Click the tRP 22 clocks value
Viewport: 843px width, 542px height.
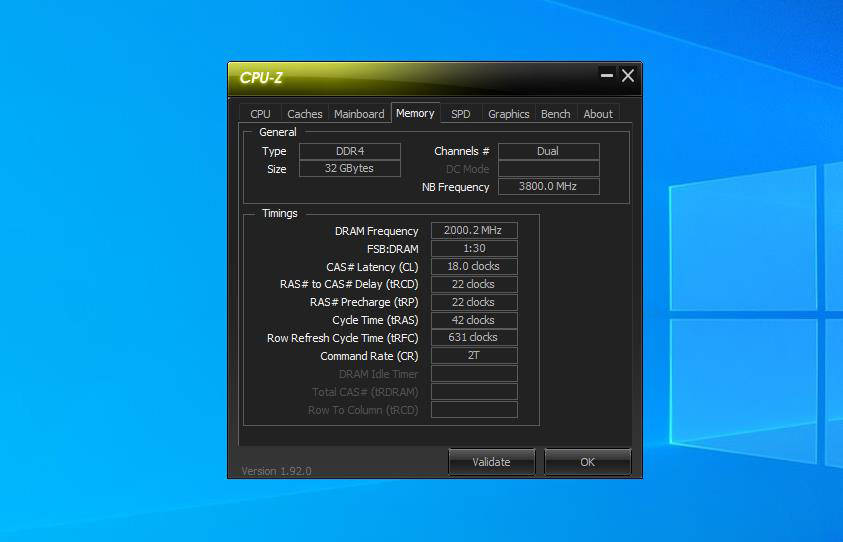474,302
